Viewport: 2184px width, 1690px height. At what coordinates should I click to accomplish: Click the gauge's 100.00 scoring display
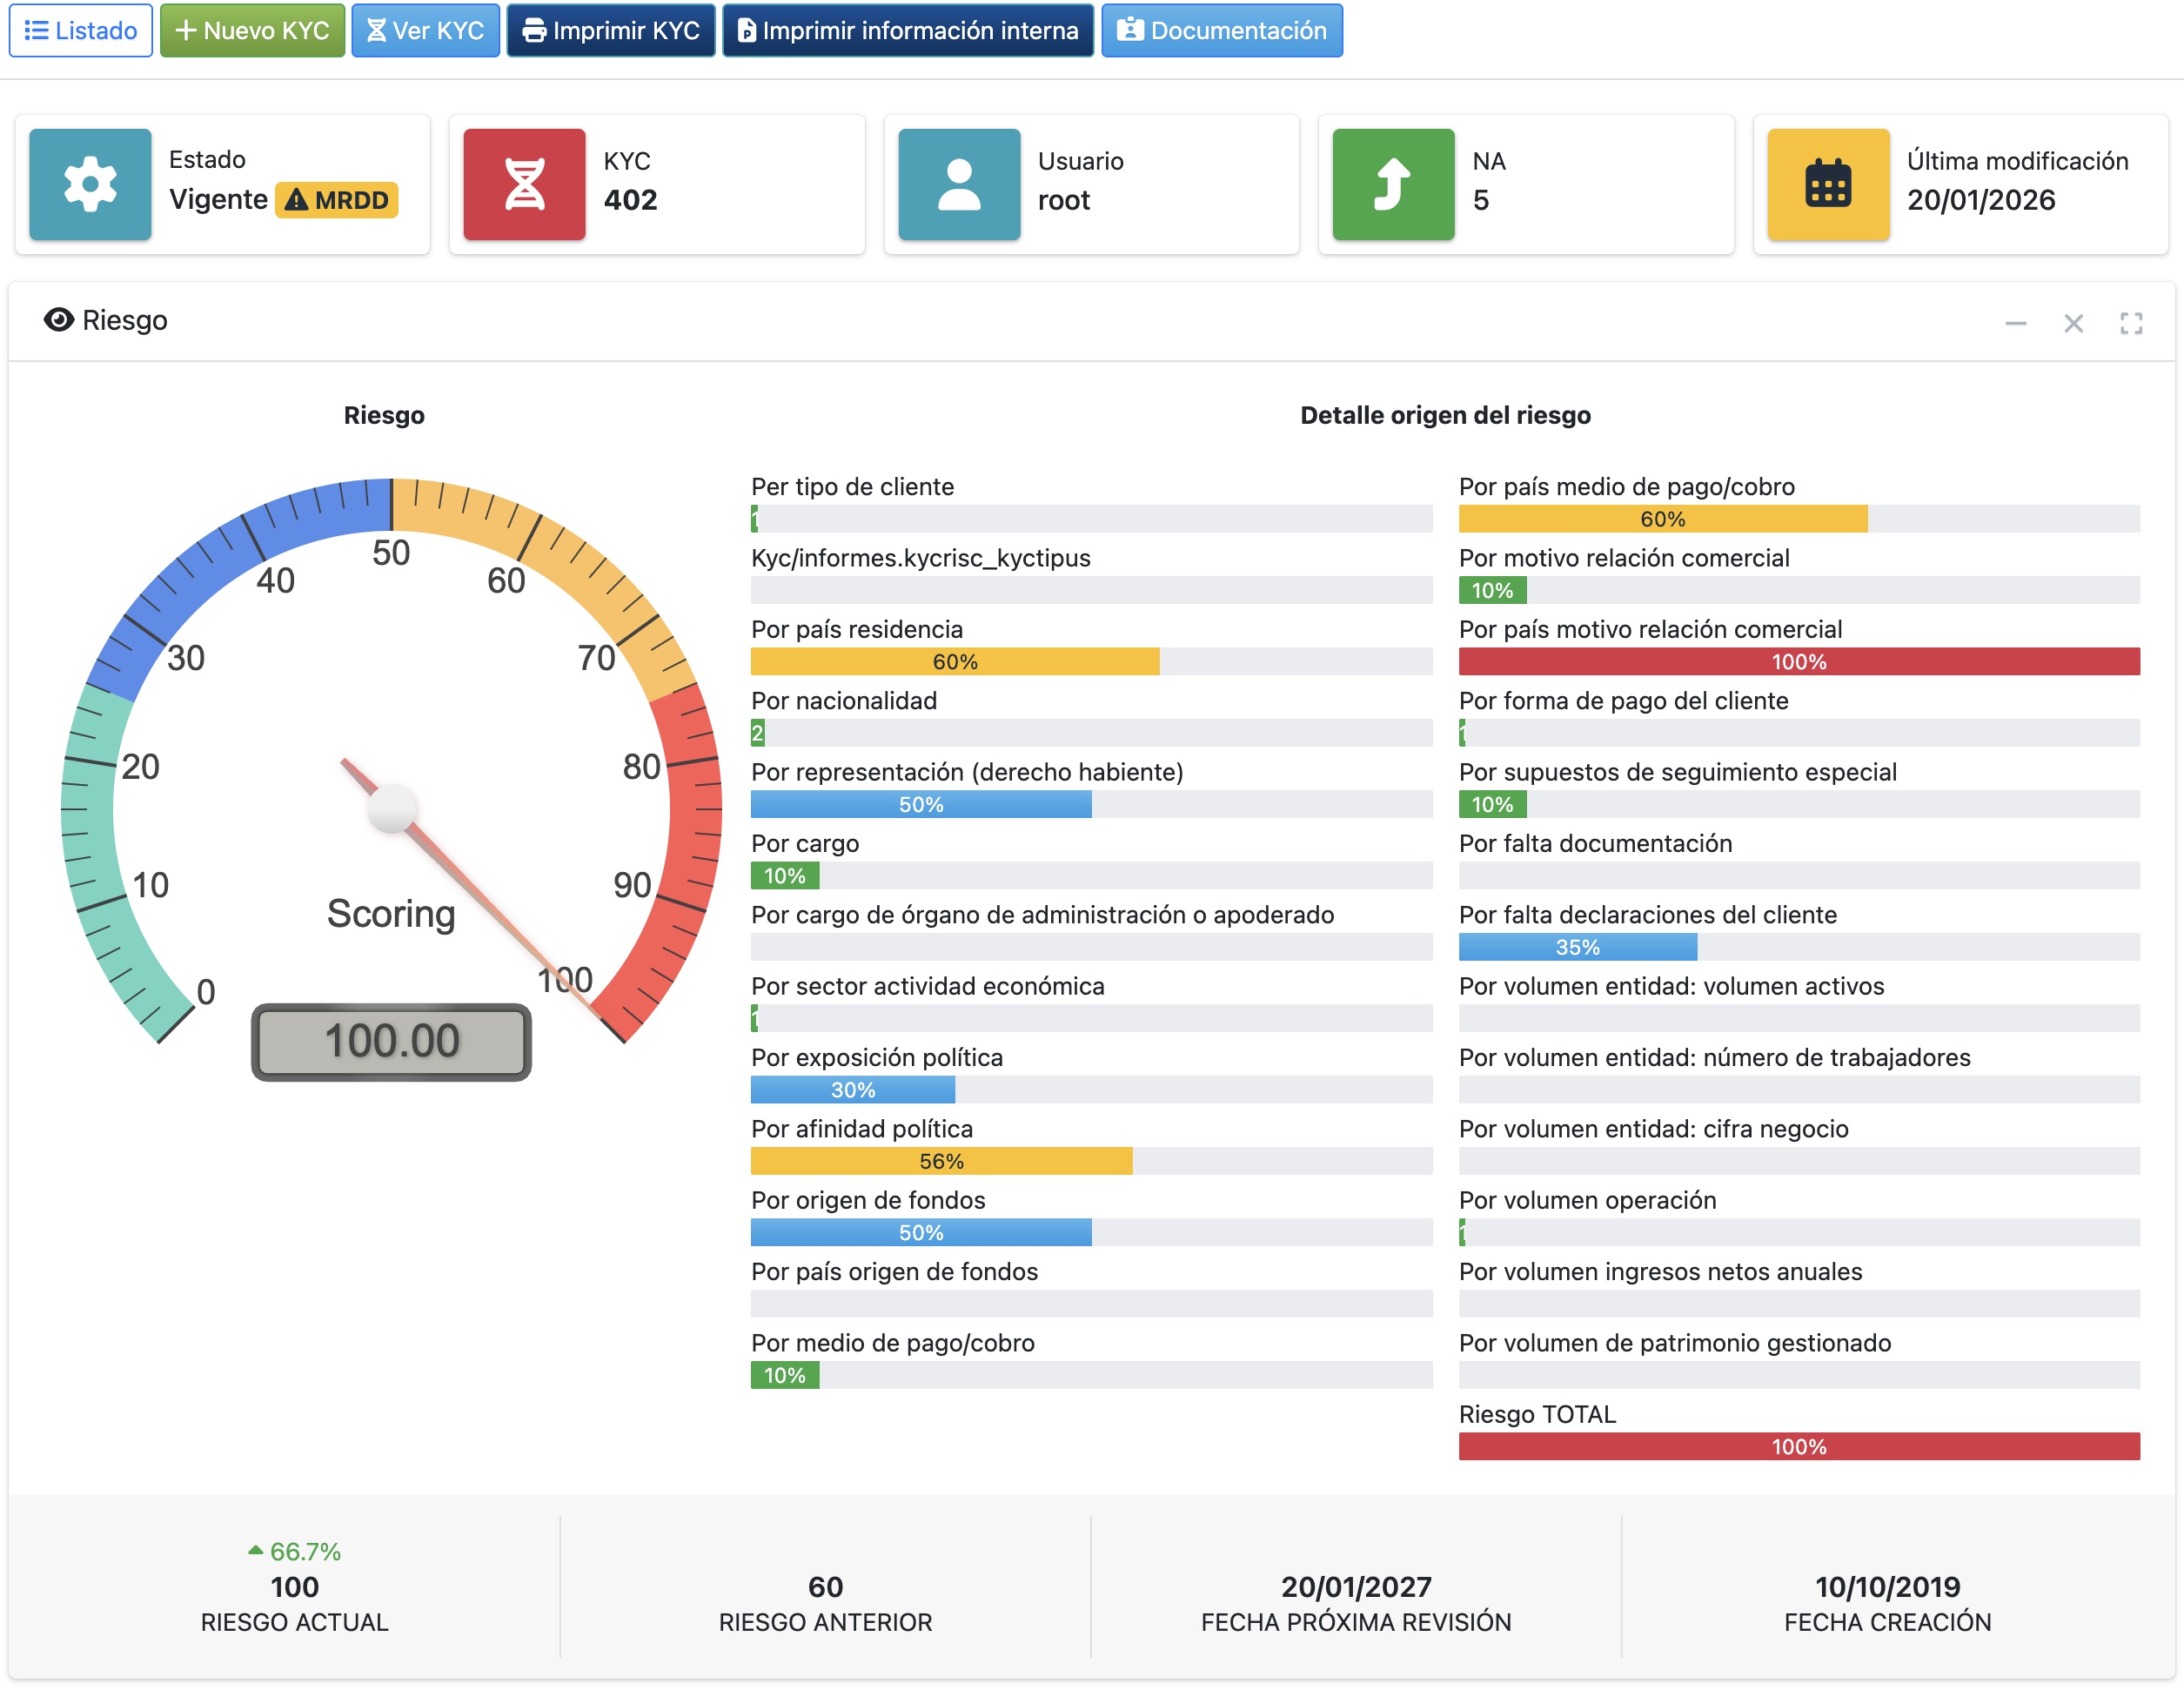click(391, 1041)
